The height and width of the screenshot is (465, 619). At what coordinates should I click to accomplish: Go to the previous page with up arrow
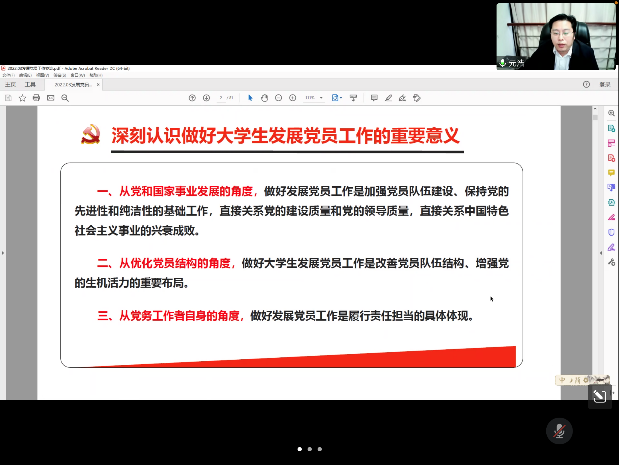192,98
